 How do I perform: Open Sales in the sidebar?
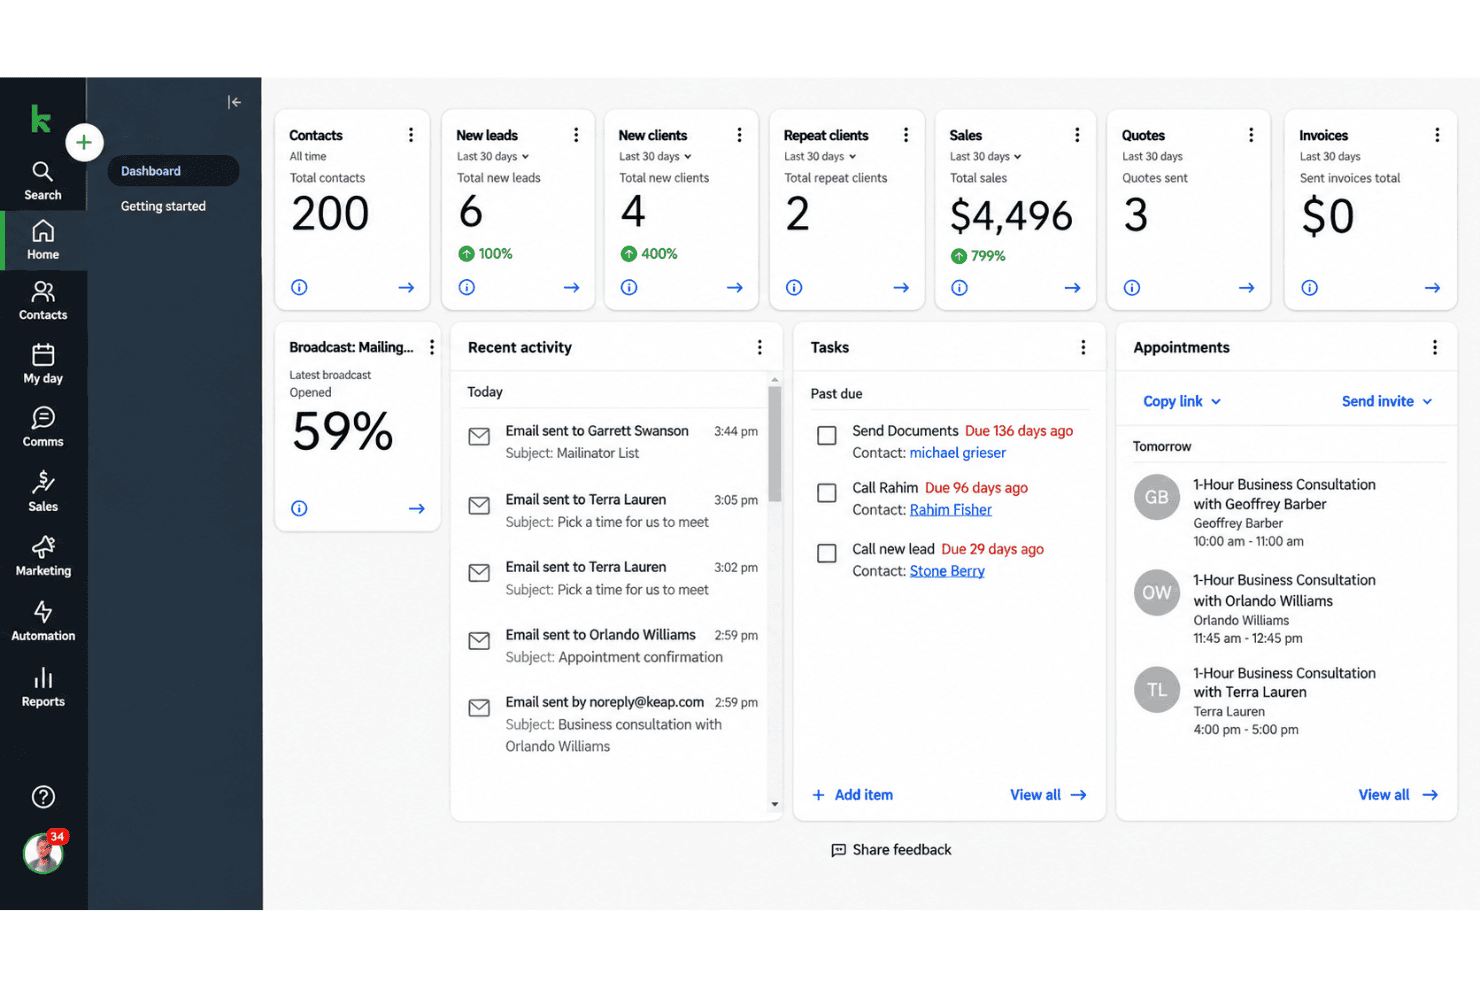pos(43,492)
